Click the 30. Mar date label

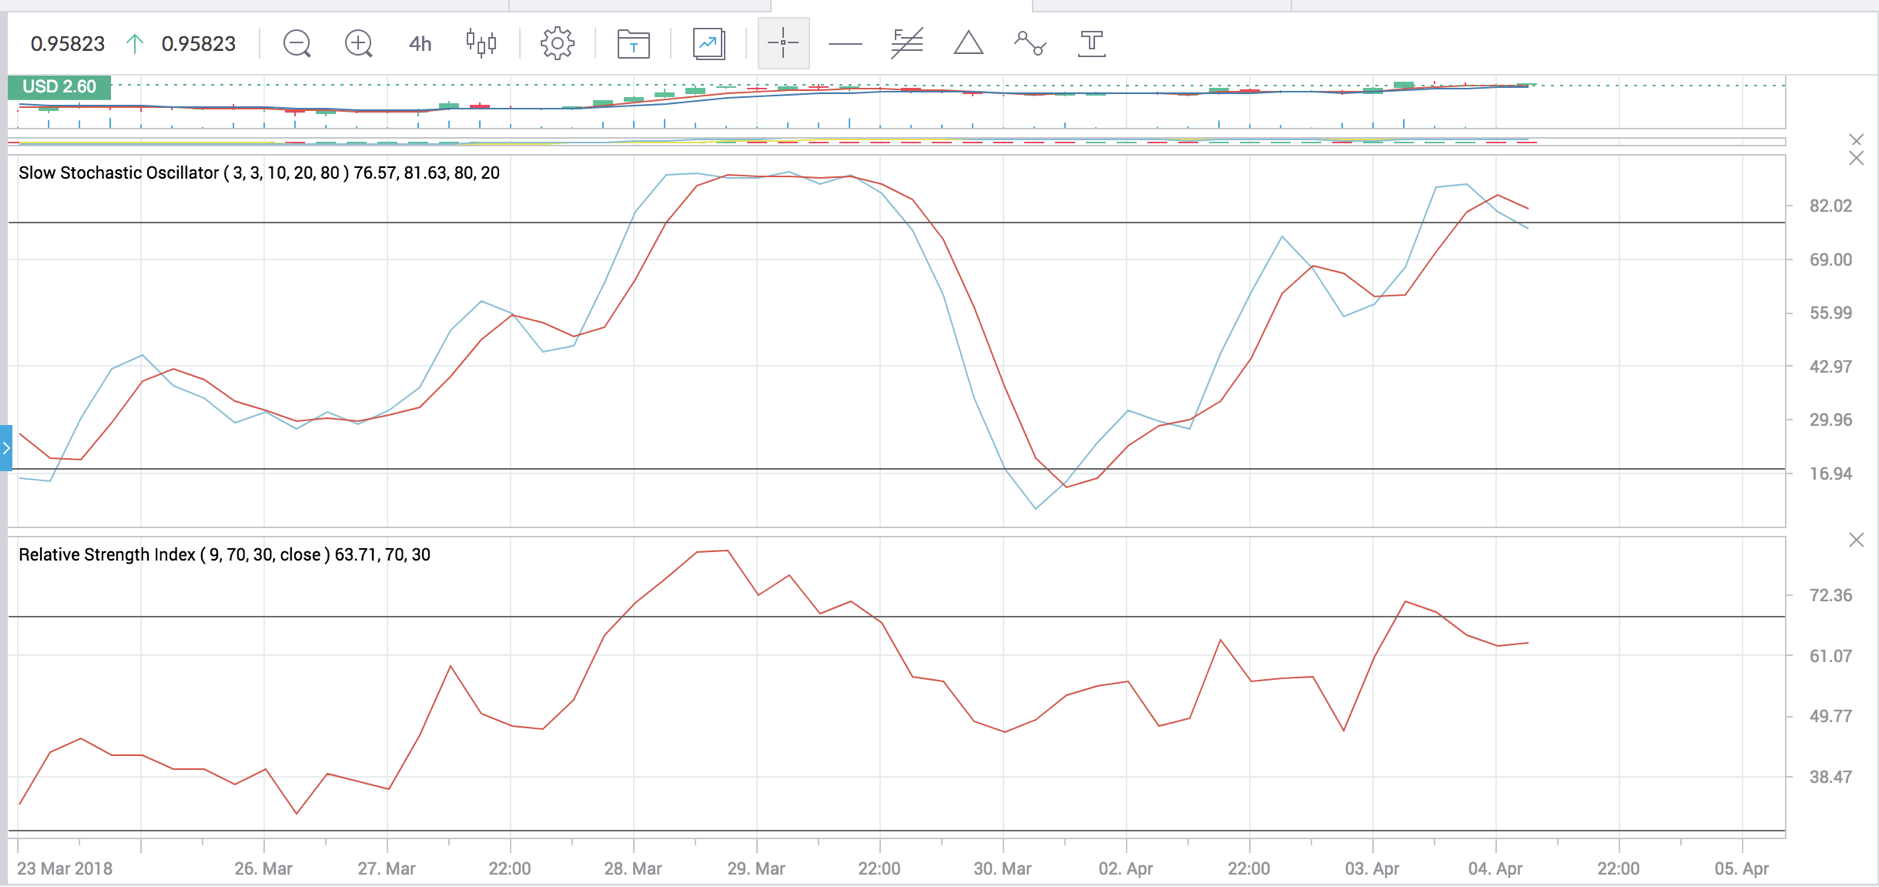[1002, 869]
